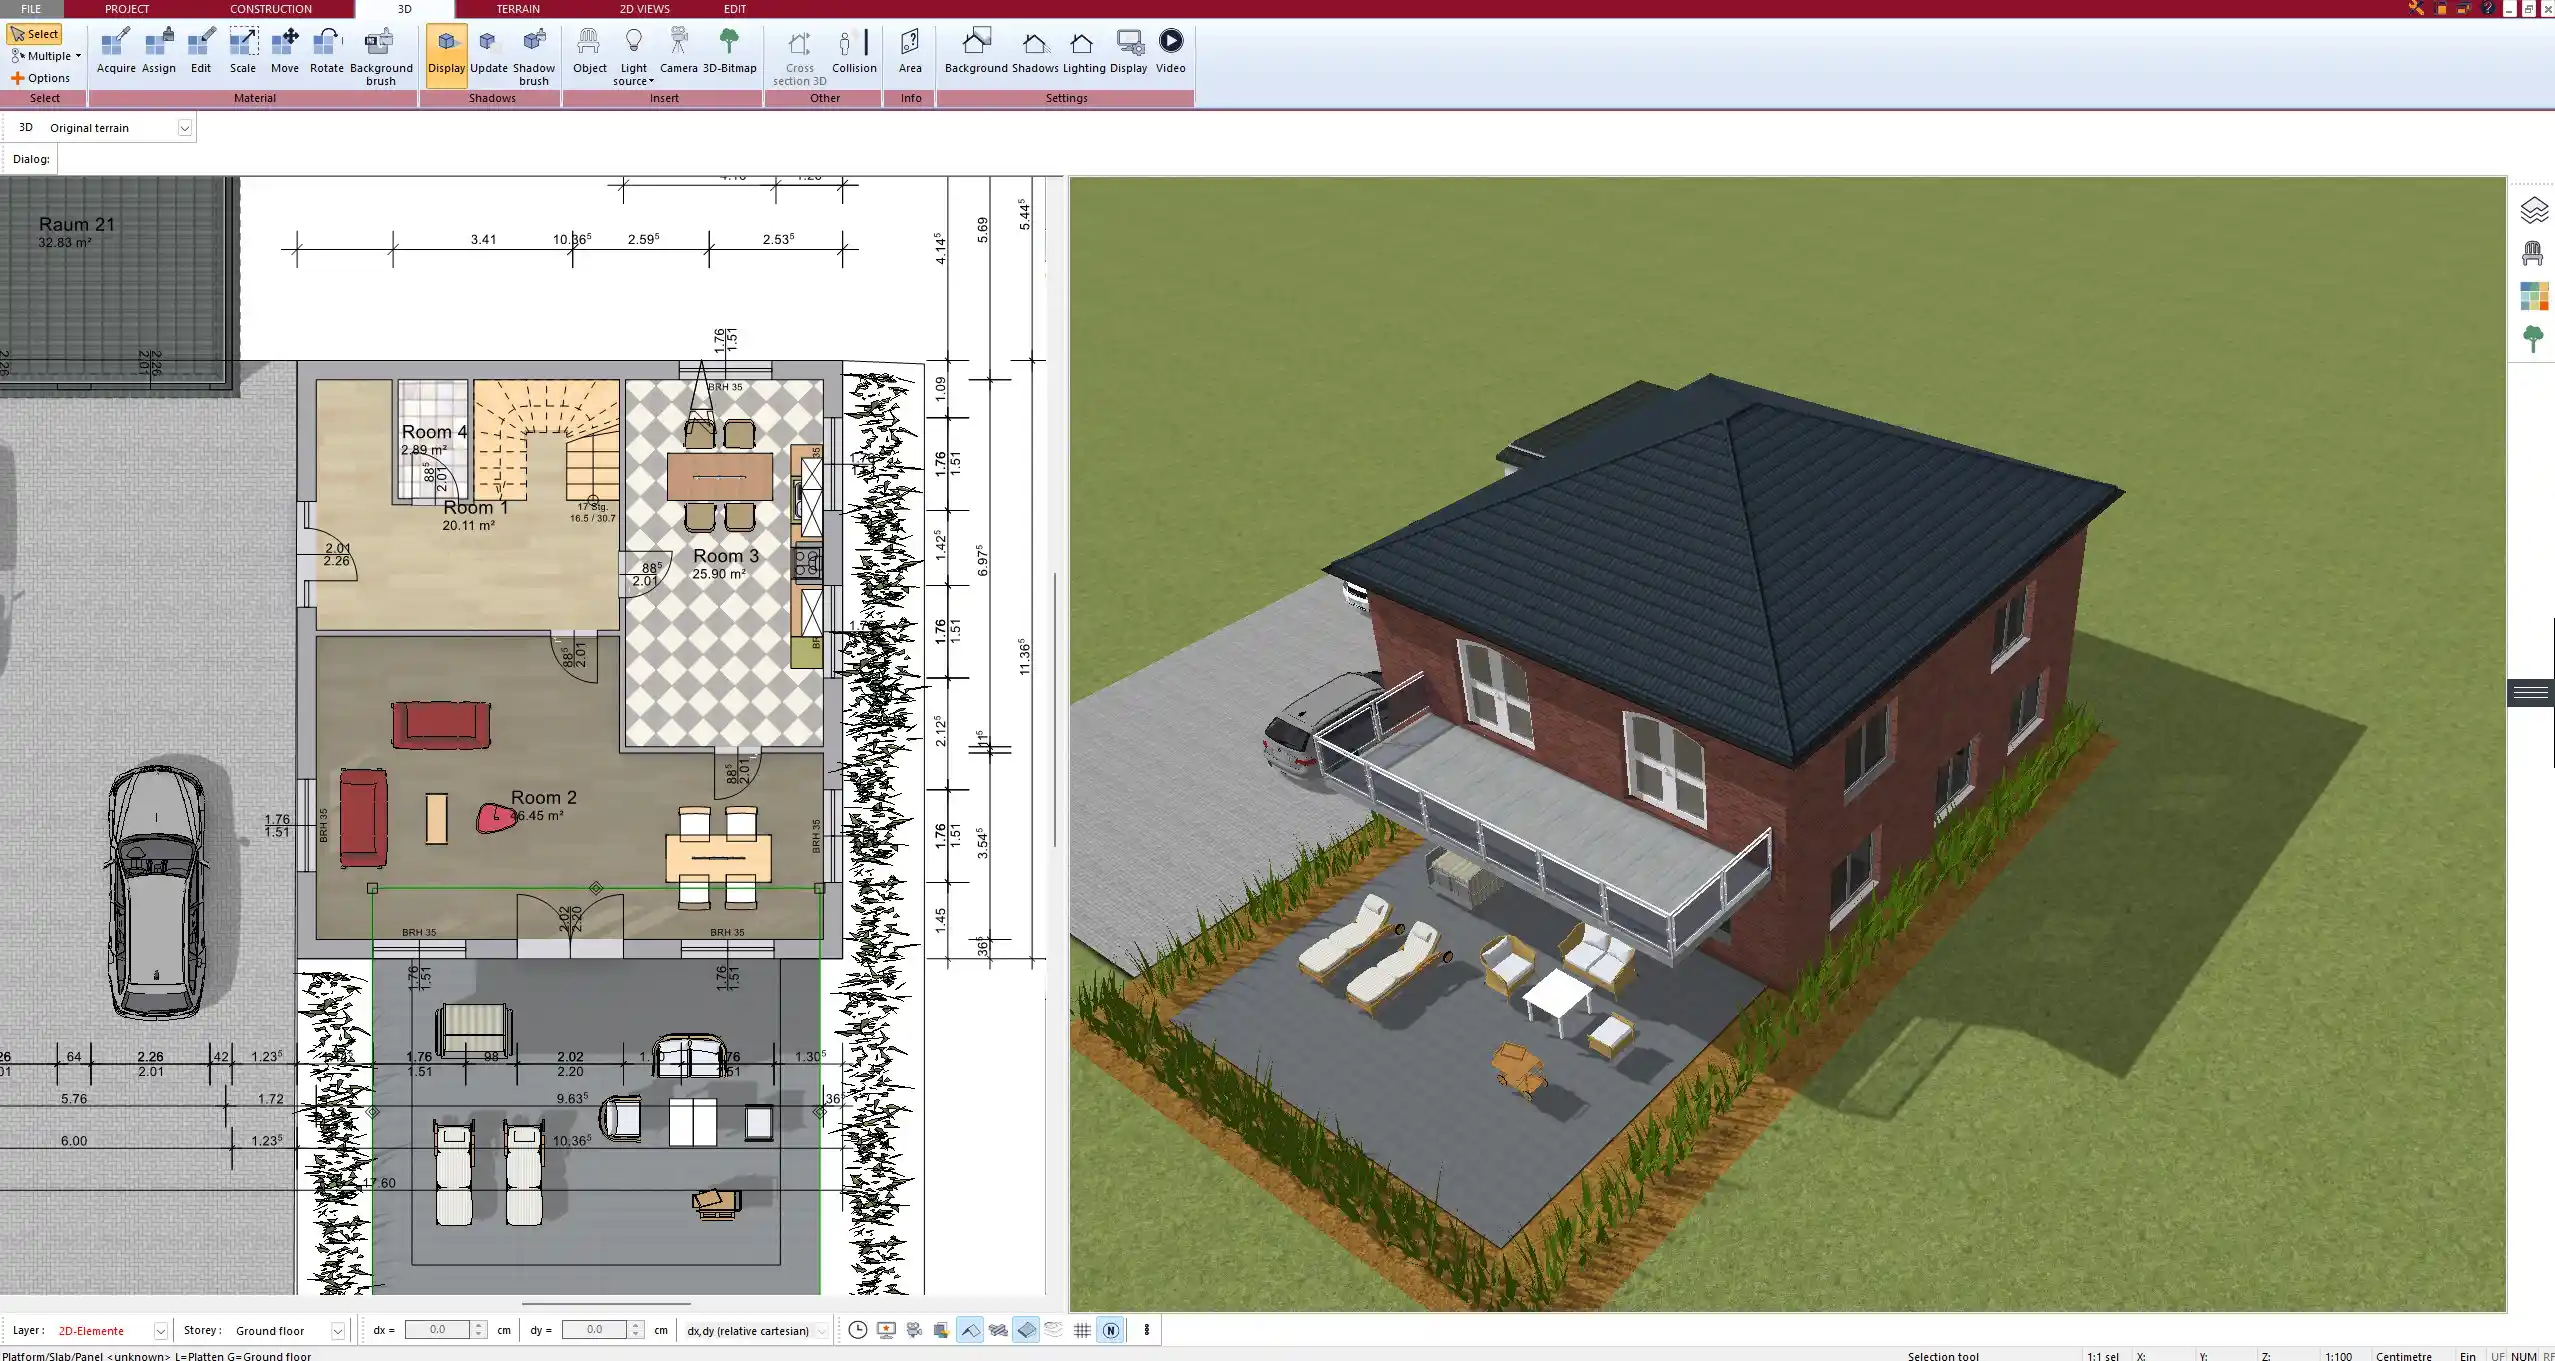This screenshot has width=2555, height=1361.
Task: Click the dy input field
Action: (x=595, y=1330)
